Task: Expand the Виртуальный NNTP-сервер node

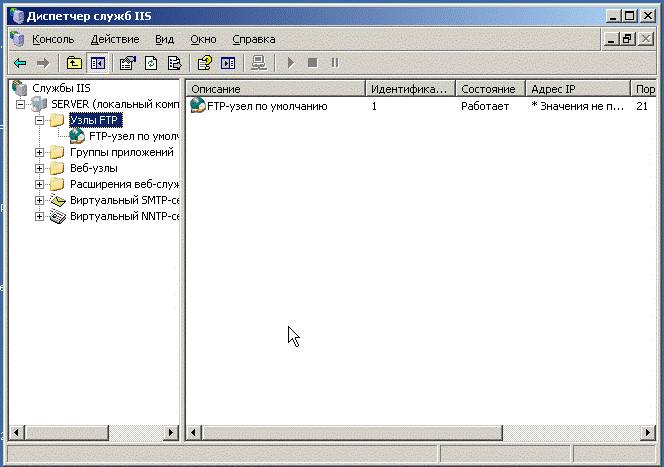Action: point(39,216)
